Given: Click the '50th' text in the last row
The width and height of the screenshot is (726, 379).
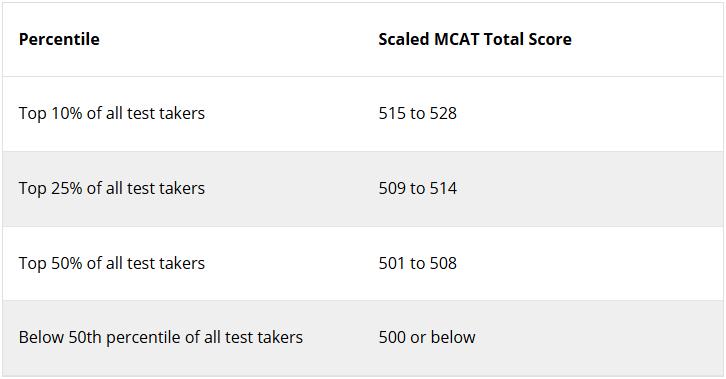Looking at the screenshot, I should pos(85,337).
